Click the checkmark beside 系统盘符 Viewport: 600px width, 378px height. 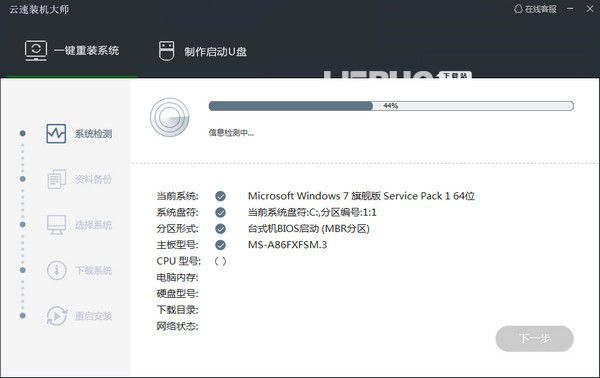click(x=220, y=212)
